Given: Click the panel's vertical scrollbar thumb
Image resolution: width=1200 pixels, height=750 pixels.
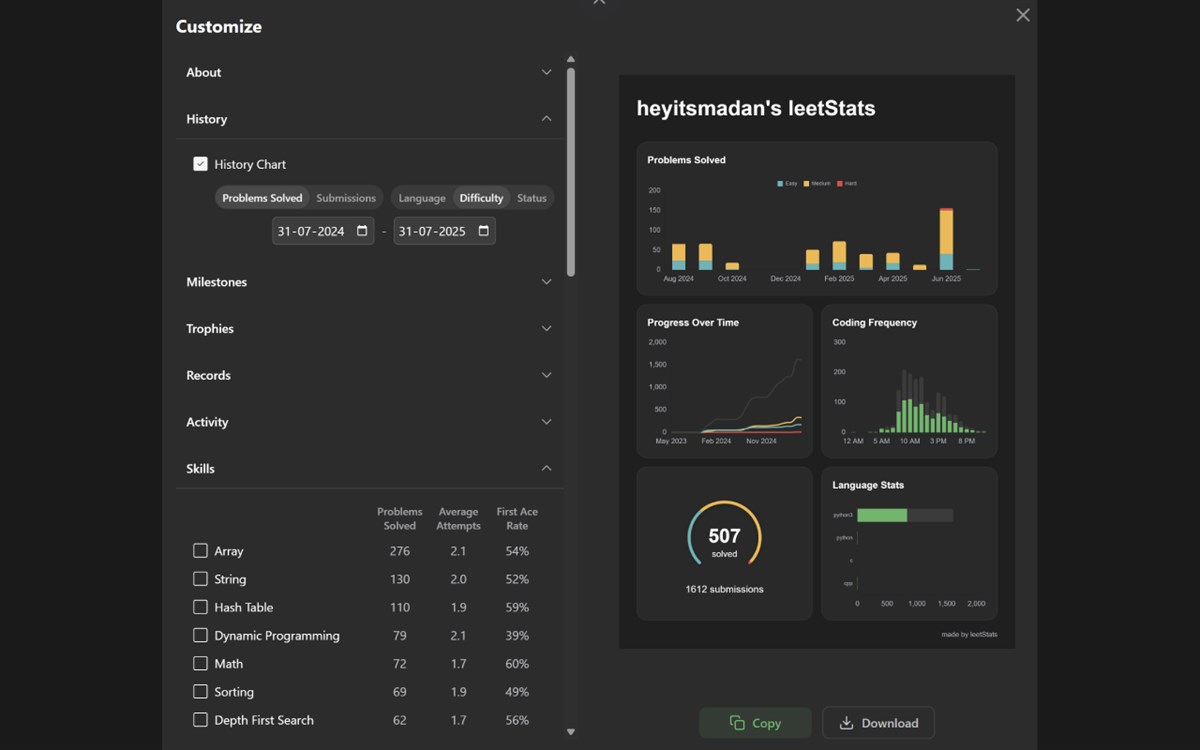Looking at the screenshot, I should click(x=571, y=172).
